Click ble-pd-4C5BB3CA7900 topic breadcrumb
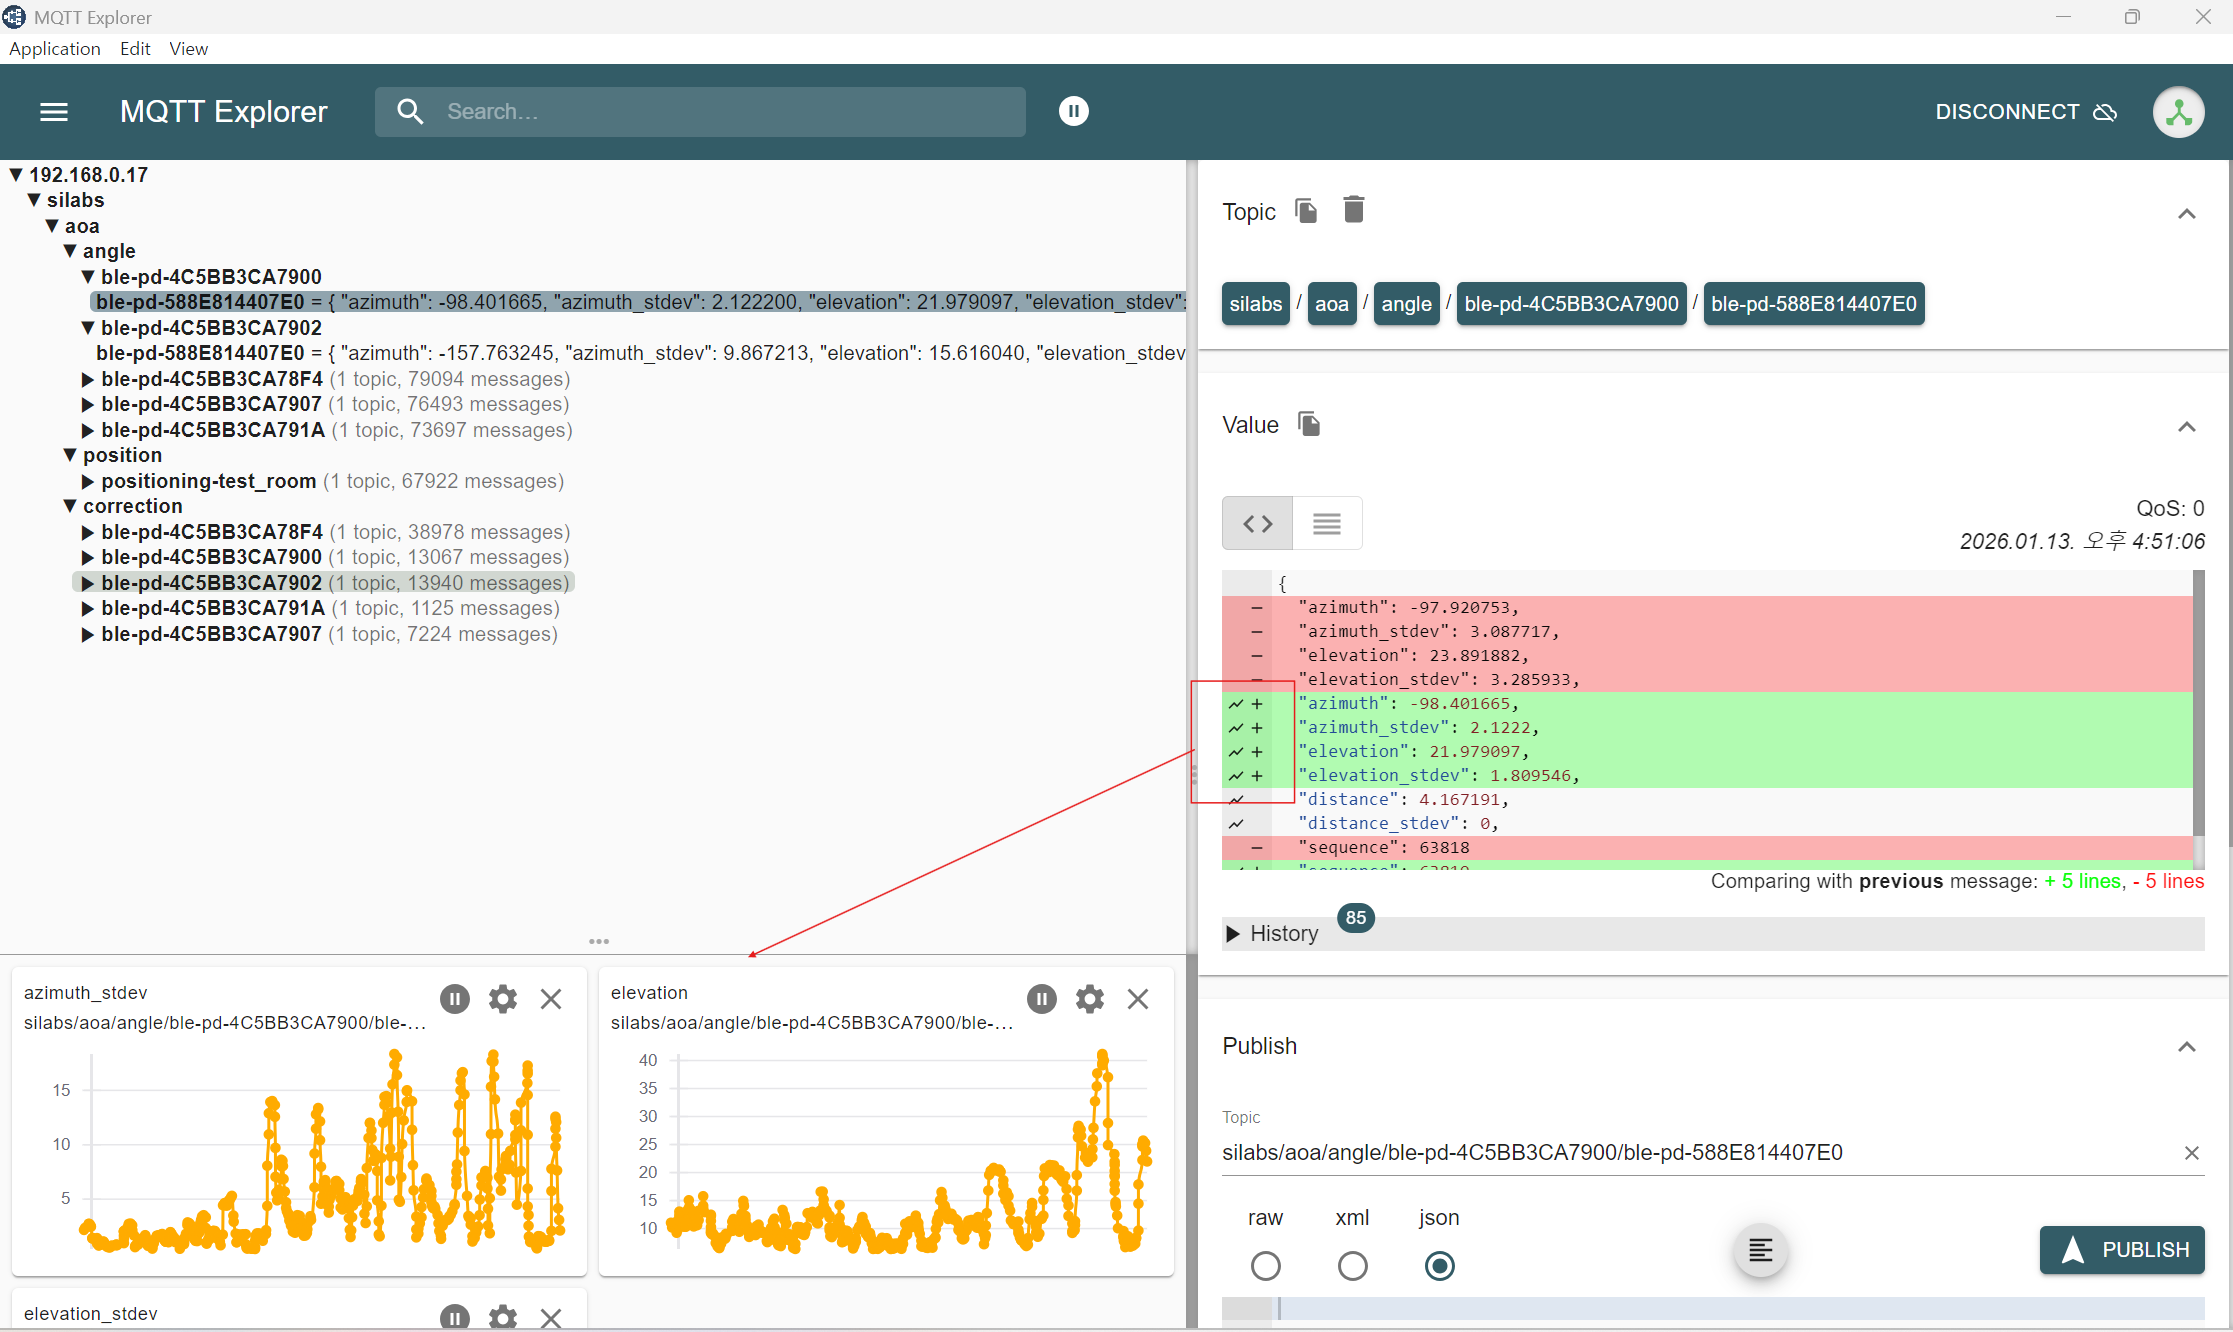2233x1332 pixels. click(x=1571, y=304)
